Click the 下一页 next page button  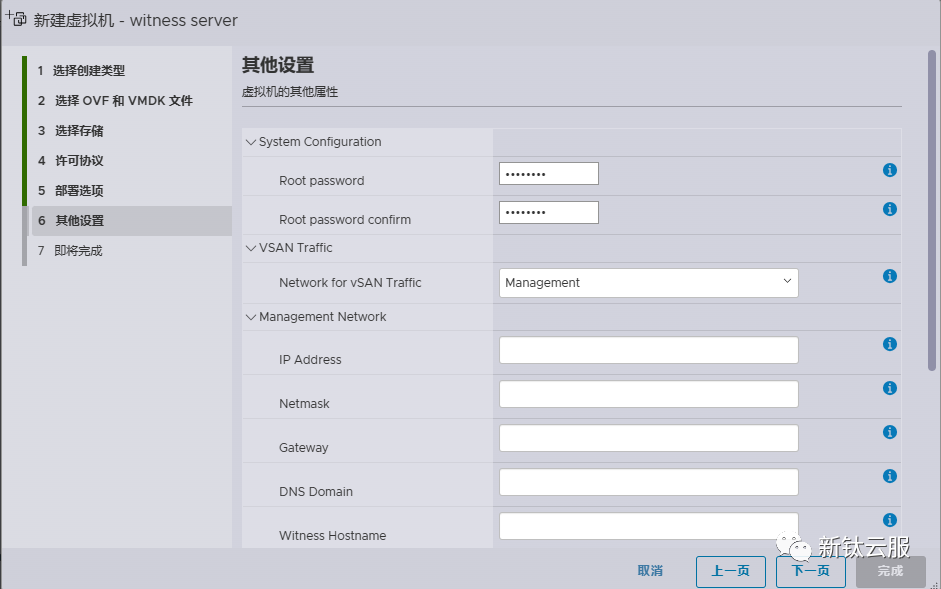tap(810, 572)
